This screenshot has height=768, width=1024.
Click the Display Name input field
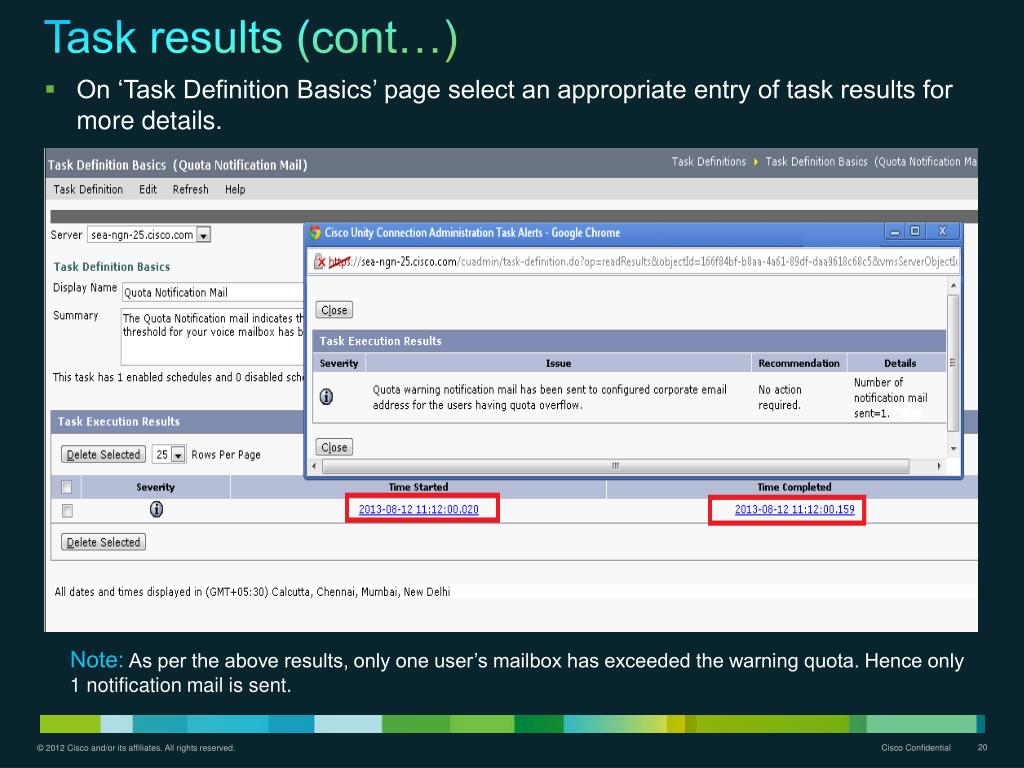pyautogui.click(x=213, y=292)
